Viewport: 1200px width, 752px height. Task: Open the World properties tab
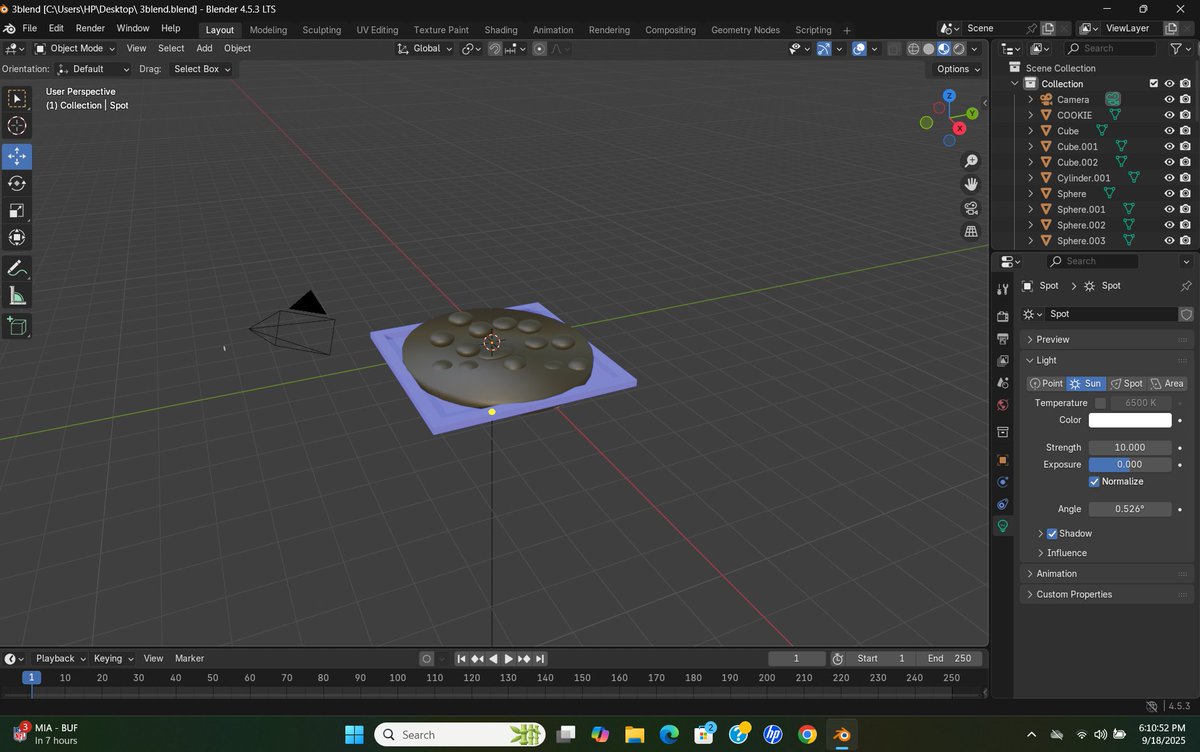click(x=1003, y=405)
